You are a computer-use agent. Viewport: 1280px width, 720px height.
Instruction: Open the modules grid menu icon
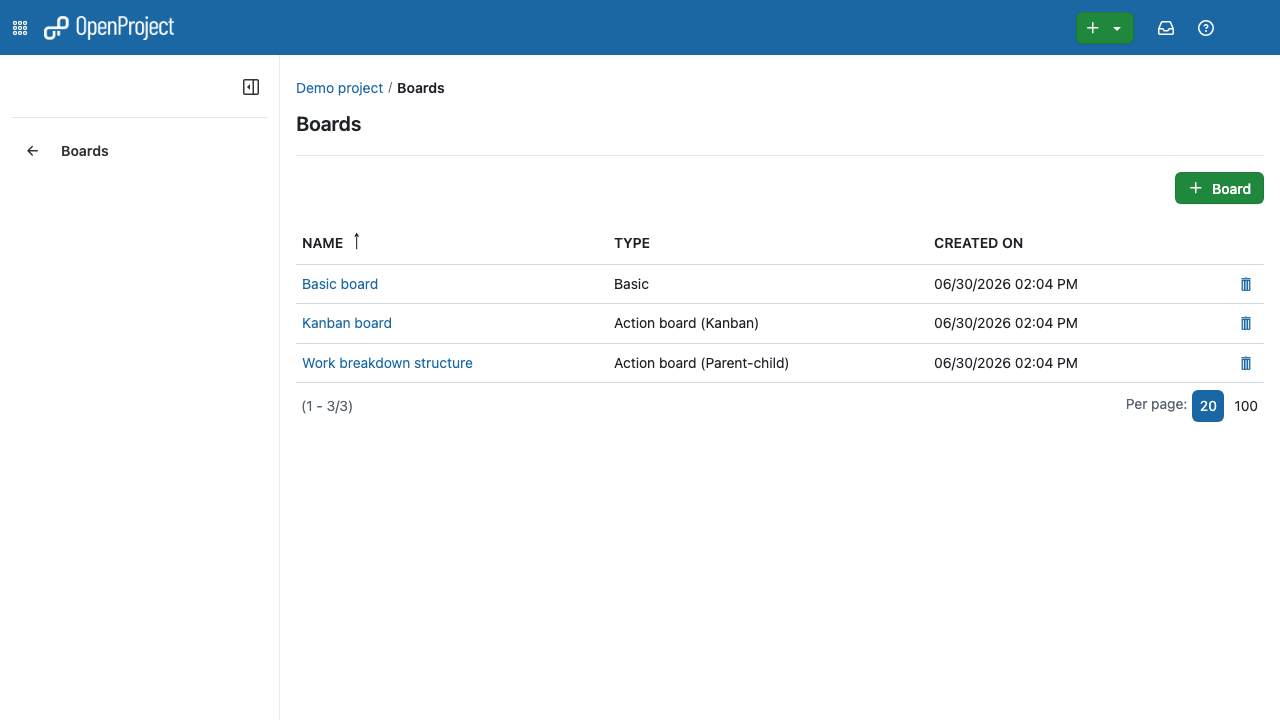pyautogui.click(x=20, y=28)
